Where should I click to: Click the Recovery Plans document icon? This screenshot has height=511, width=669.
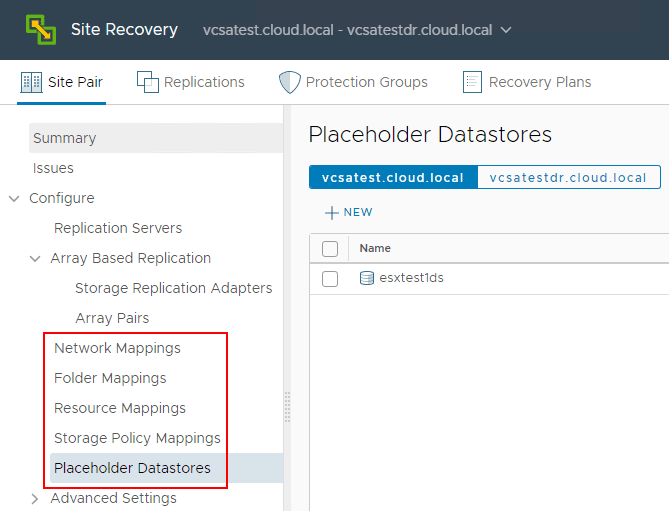472,82
